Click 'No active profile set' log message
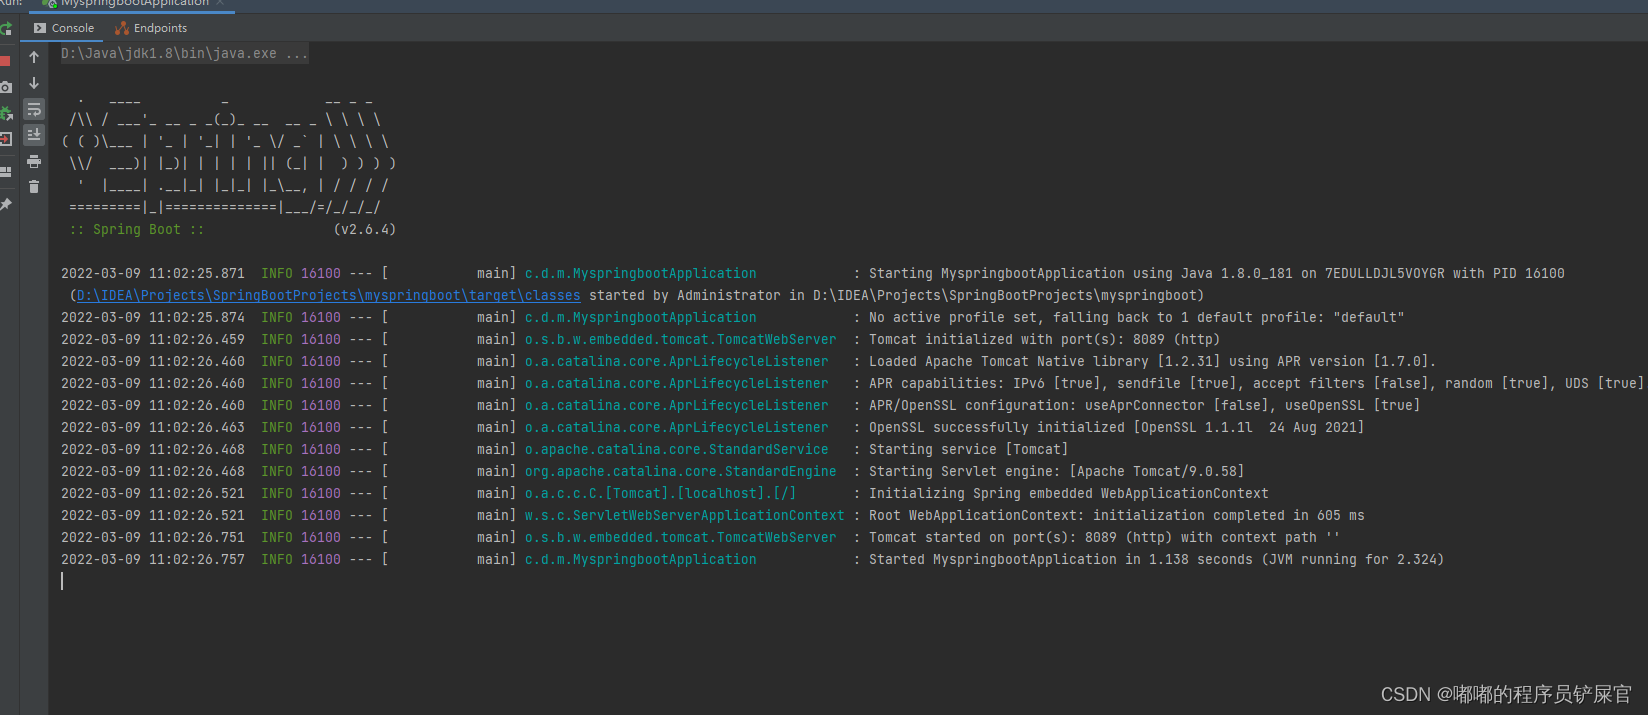 coord(1136,318)
